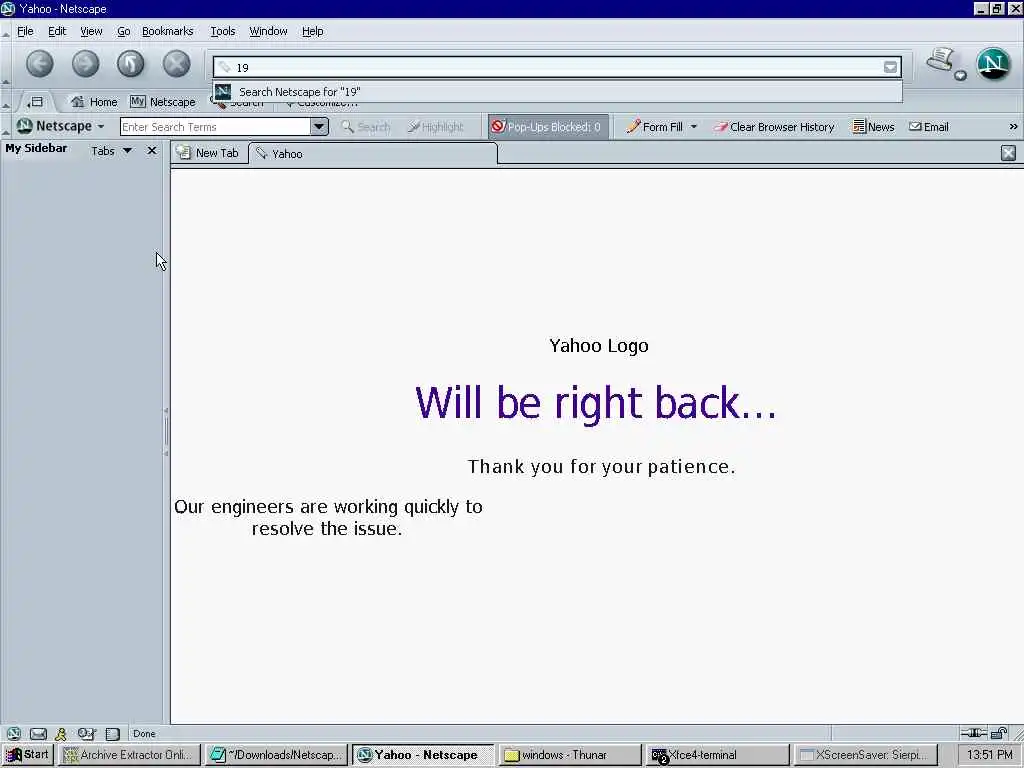Click the Search magnifier button in Netscape toolbar

pyautogui.click(x=366, y=127)
